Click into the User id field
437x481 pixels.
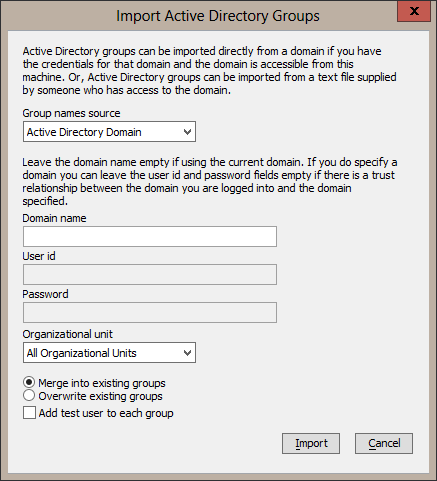tap(150, 275)
